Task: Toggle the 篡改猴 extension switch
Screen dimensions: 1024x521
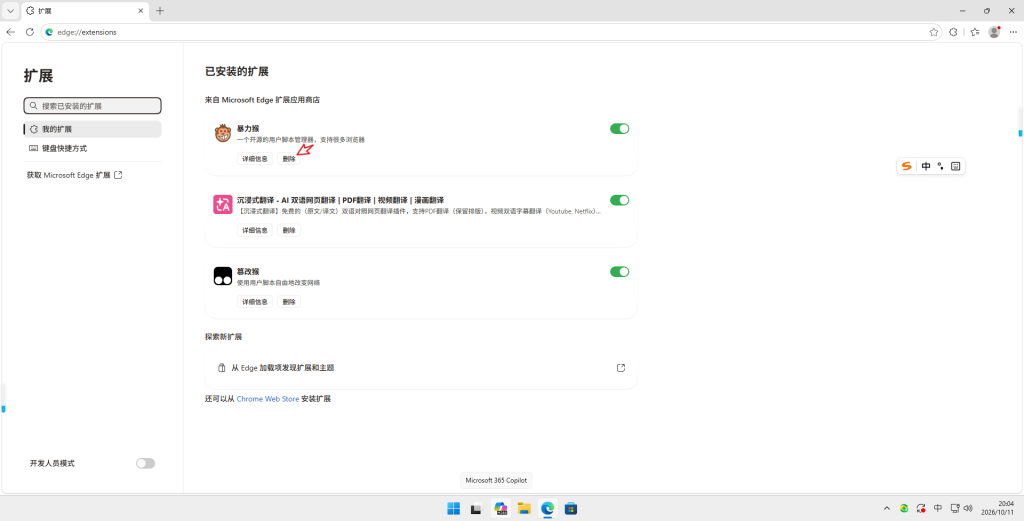Action: point(619,272)
